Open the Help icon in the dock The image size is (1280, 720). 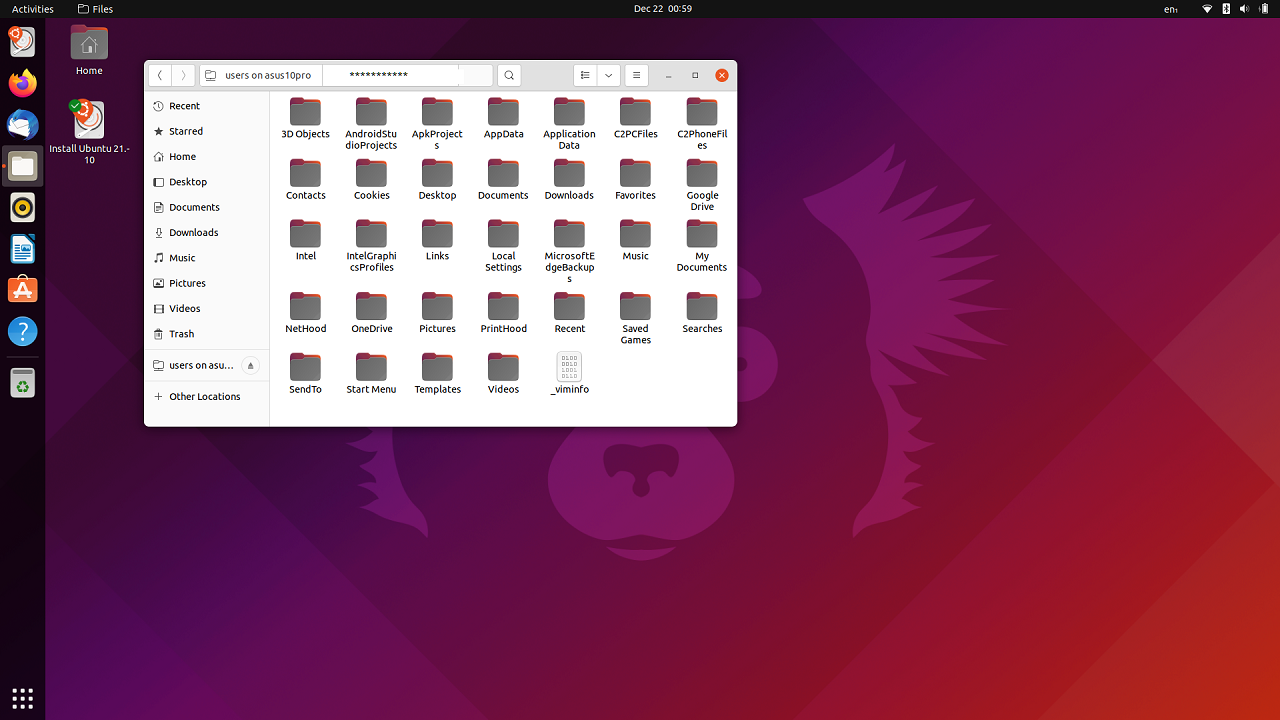22,331
